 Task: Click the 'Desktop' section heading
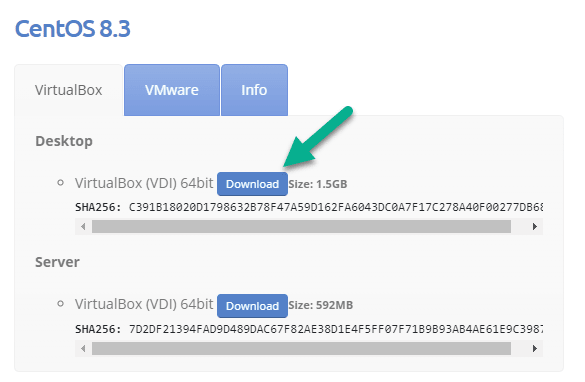tap(64, 141)
